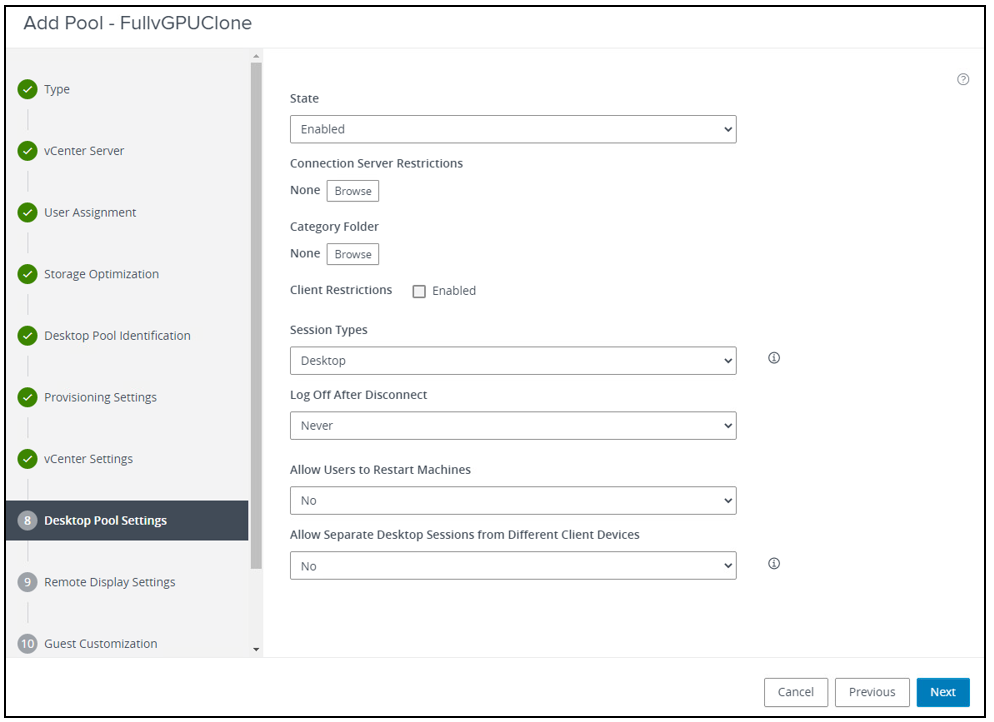Click the numbered circle for Guest Customization
Image resolution: width=994 pixels, height=722 pixels.
27,644
